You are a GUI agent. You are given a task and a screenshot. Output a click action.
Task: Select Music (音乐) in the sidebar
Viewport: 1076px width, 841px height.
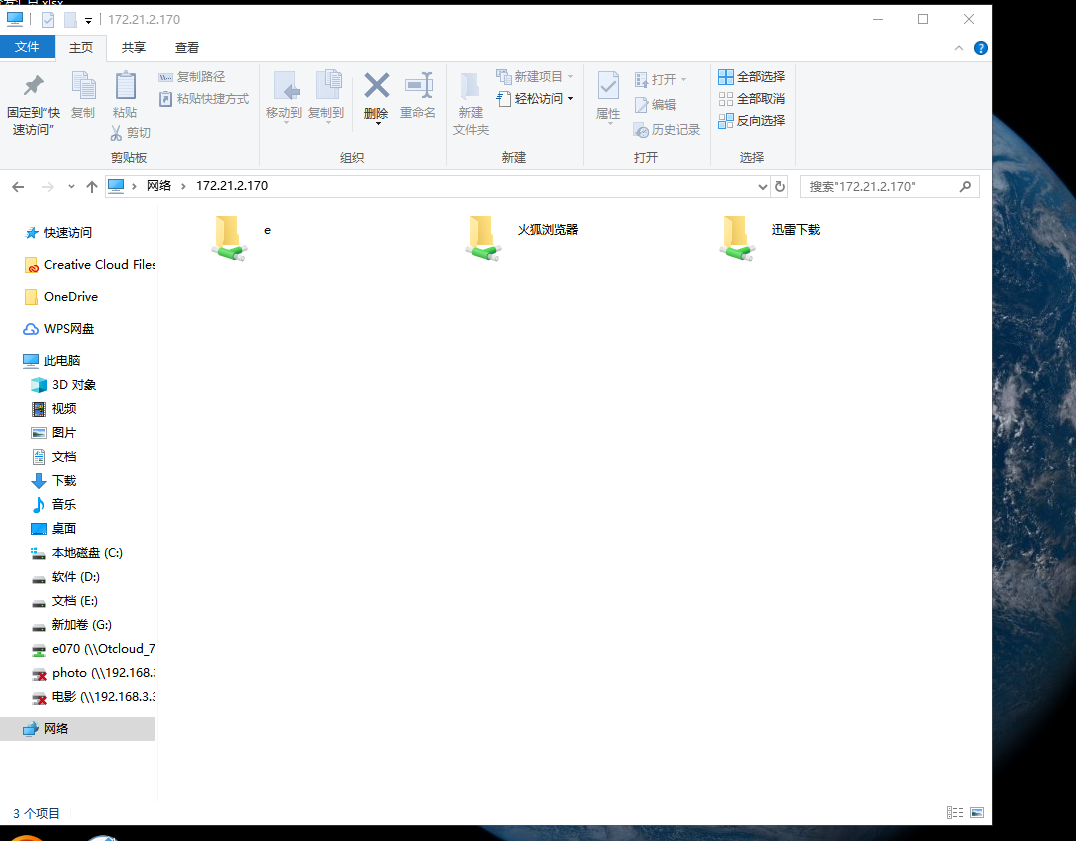(x=54, y=505)
